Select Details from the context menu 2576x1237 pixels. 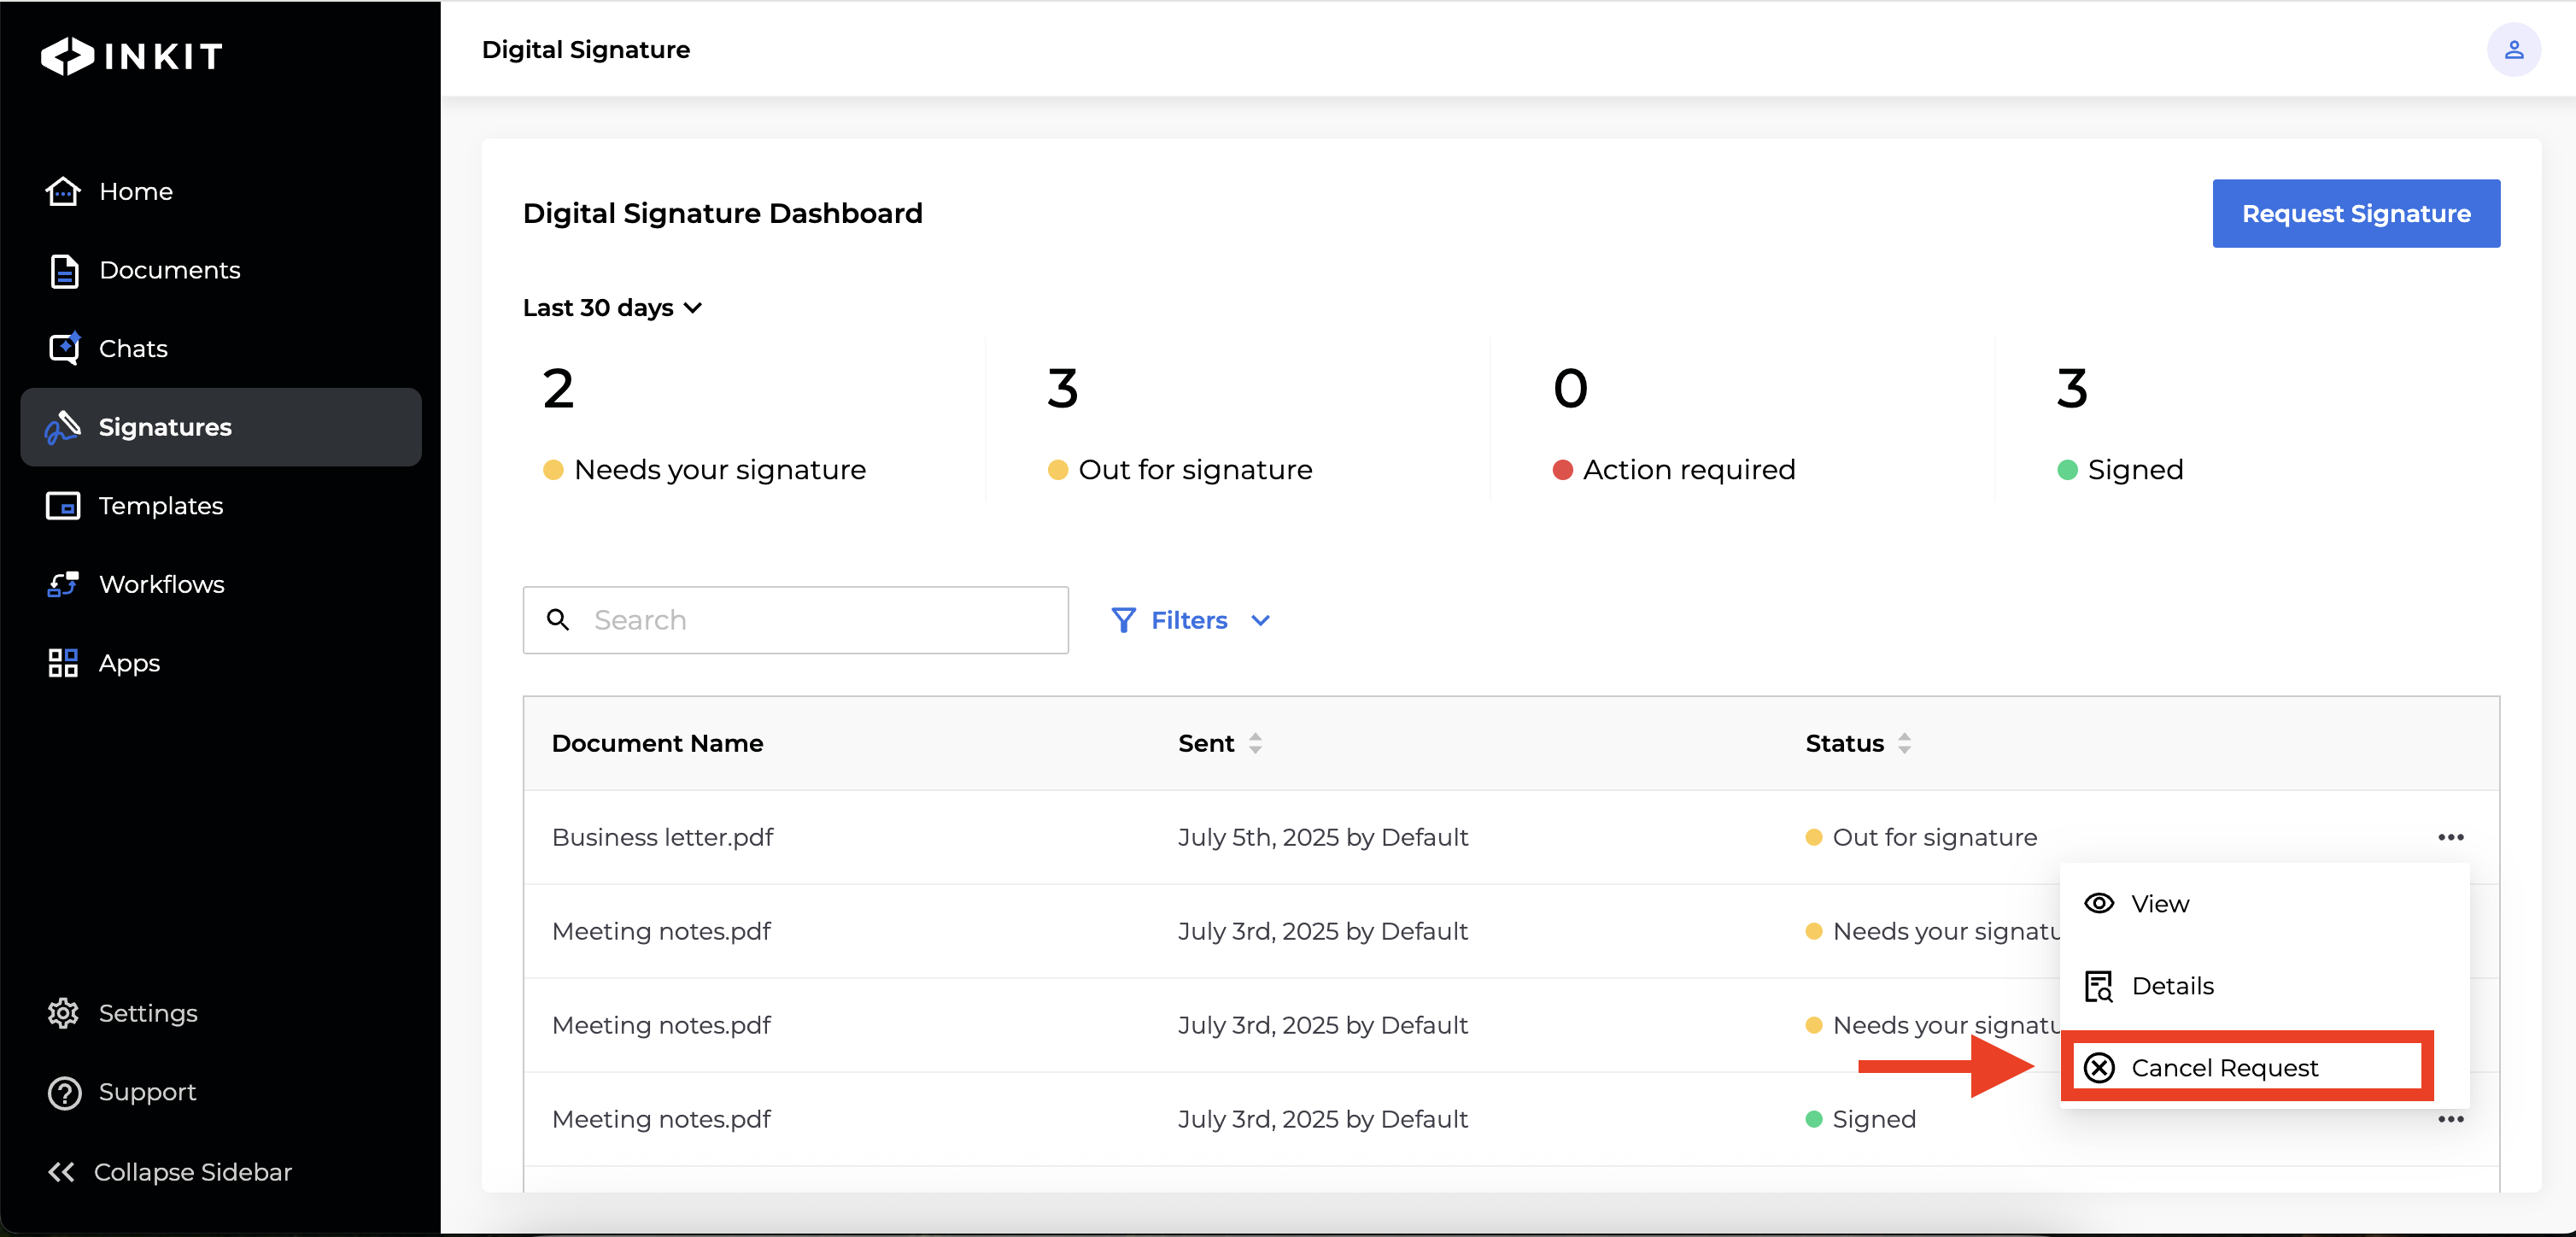[x=2264, y=986]
